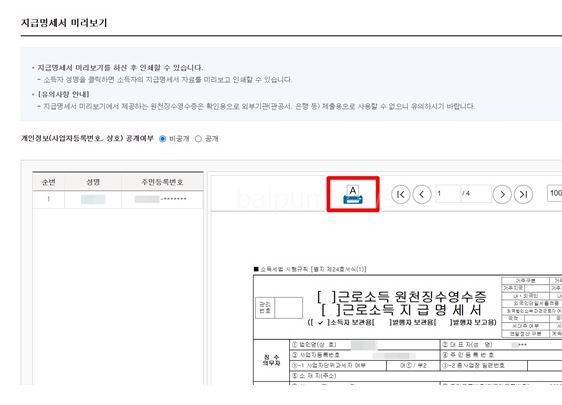Click row number 1 in the list
The image size is (562, 405).
[x=49, y=199]
